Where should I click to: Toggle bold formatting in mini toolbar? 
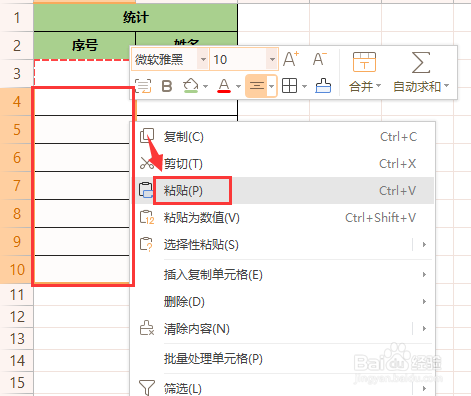point(167,86)
